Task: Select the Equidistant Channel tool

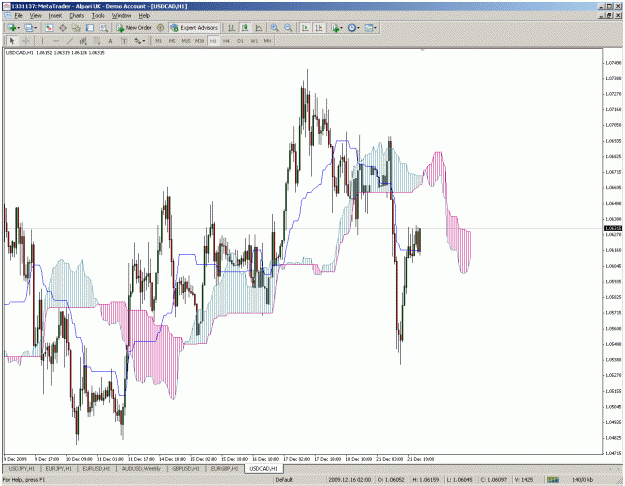Action: [x=83, y=41]
